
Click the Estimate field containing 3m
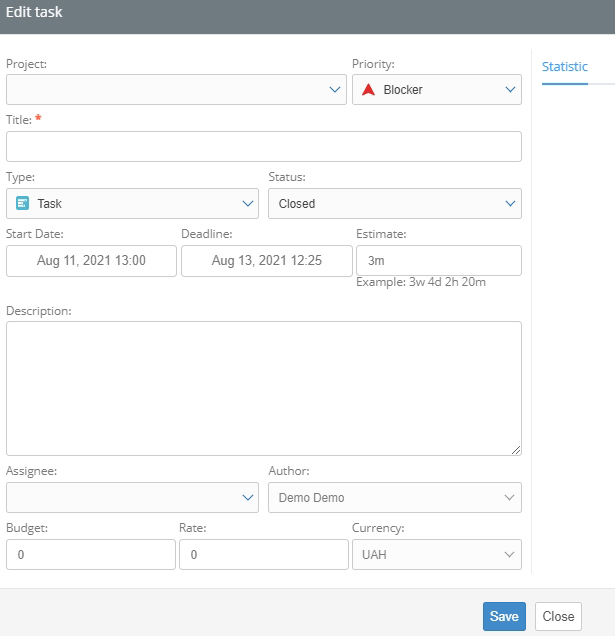pos(439,260)
